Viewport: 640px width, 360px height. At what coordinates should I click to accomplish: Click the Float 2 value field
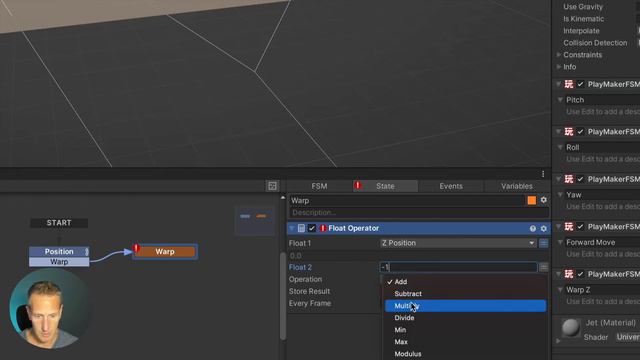pyautogui.click(x=458, y=267)
